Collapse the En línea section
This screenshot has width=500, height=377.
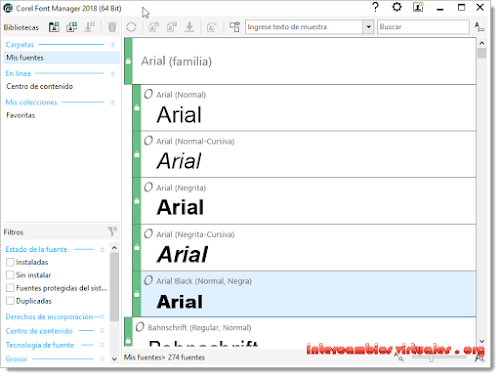[113, 73]
